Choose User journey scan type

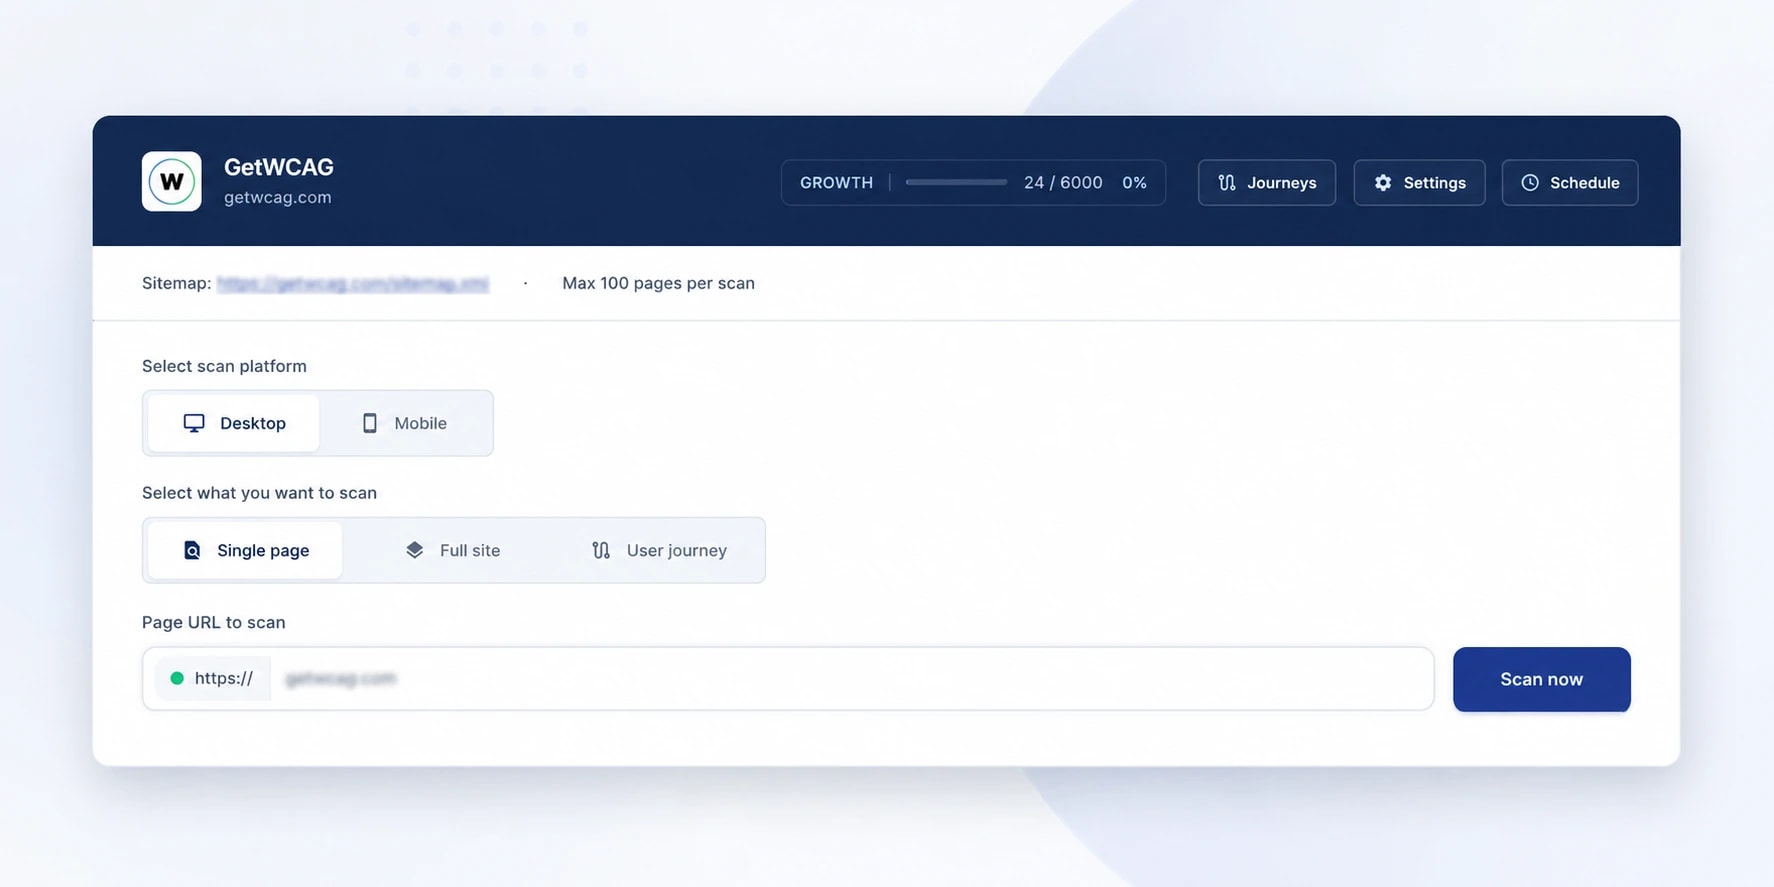pyautogui.click(x=658, y=550)
